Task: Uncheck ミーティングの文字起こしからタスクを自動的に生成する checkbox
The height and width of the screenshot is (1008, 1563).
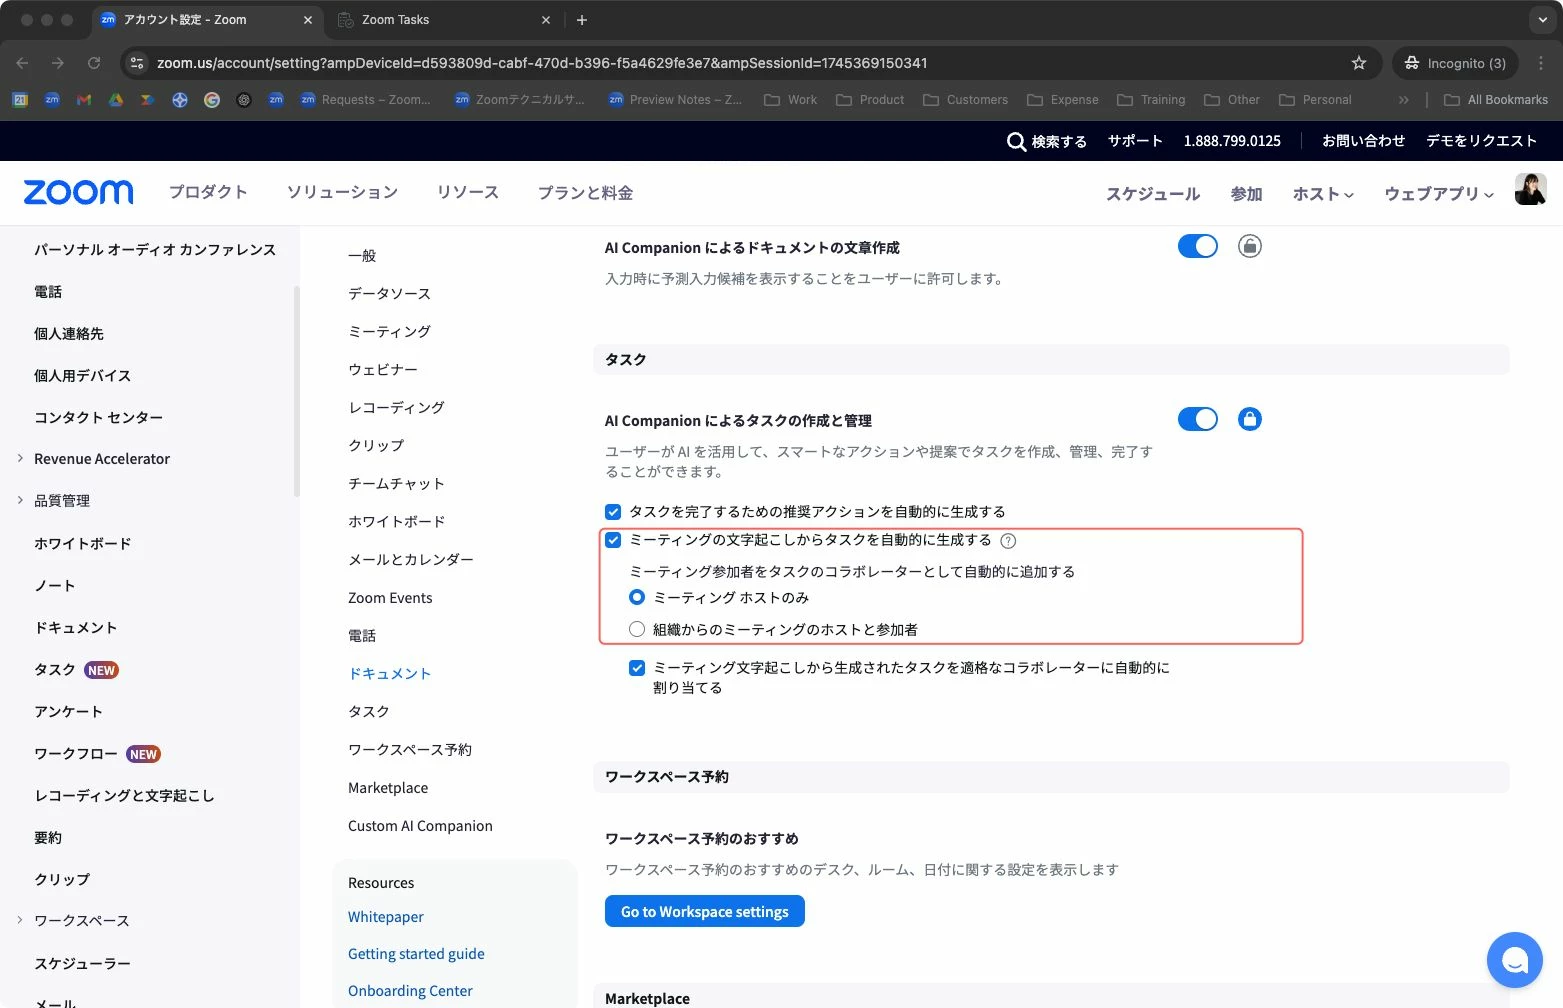Action: tap(613, 540)
